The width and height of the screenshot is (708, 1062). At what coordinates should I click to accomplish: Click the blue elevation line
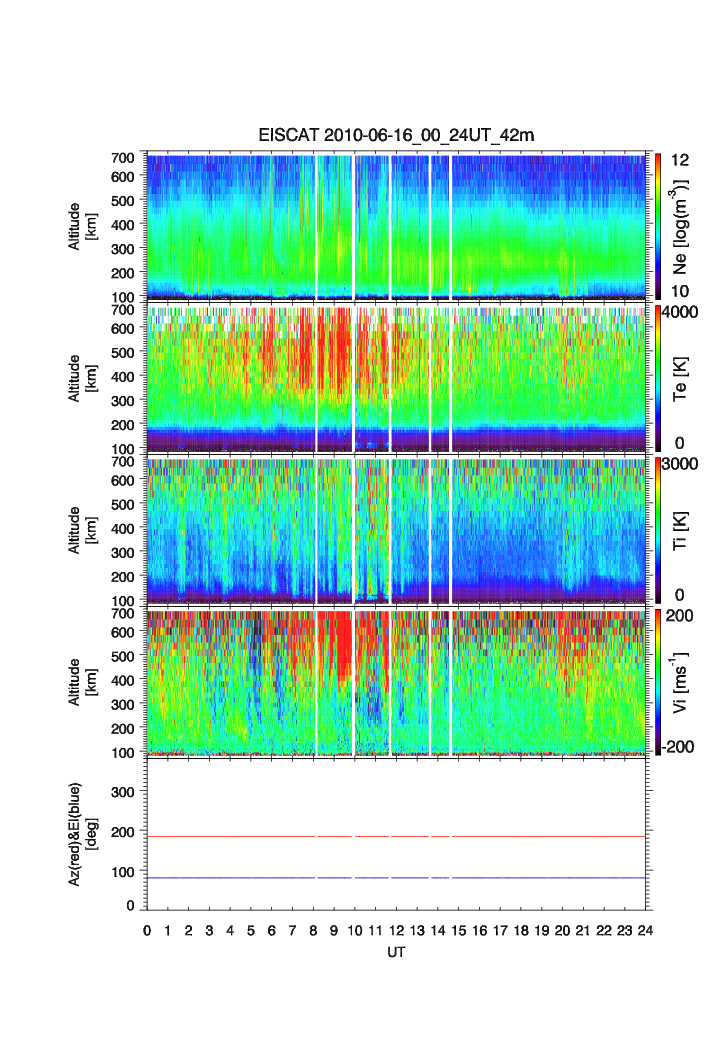click(250, 878)
